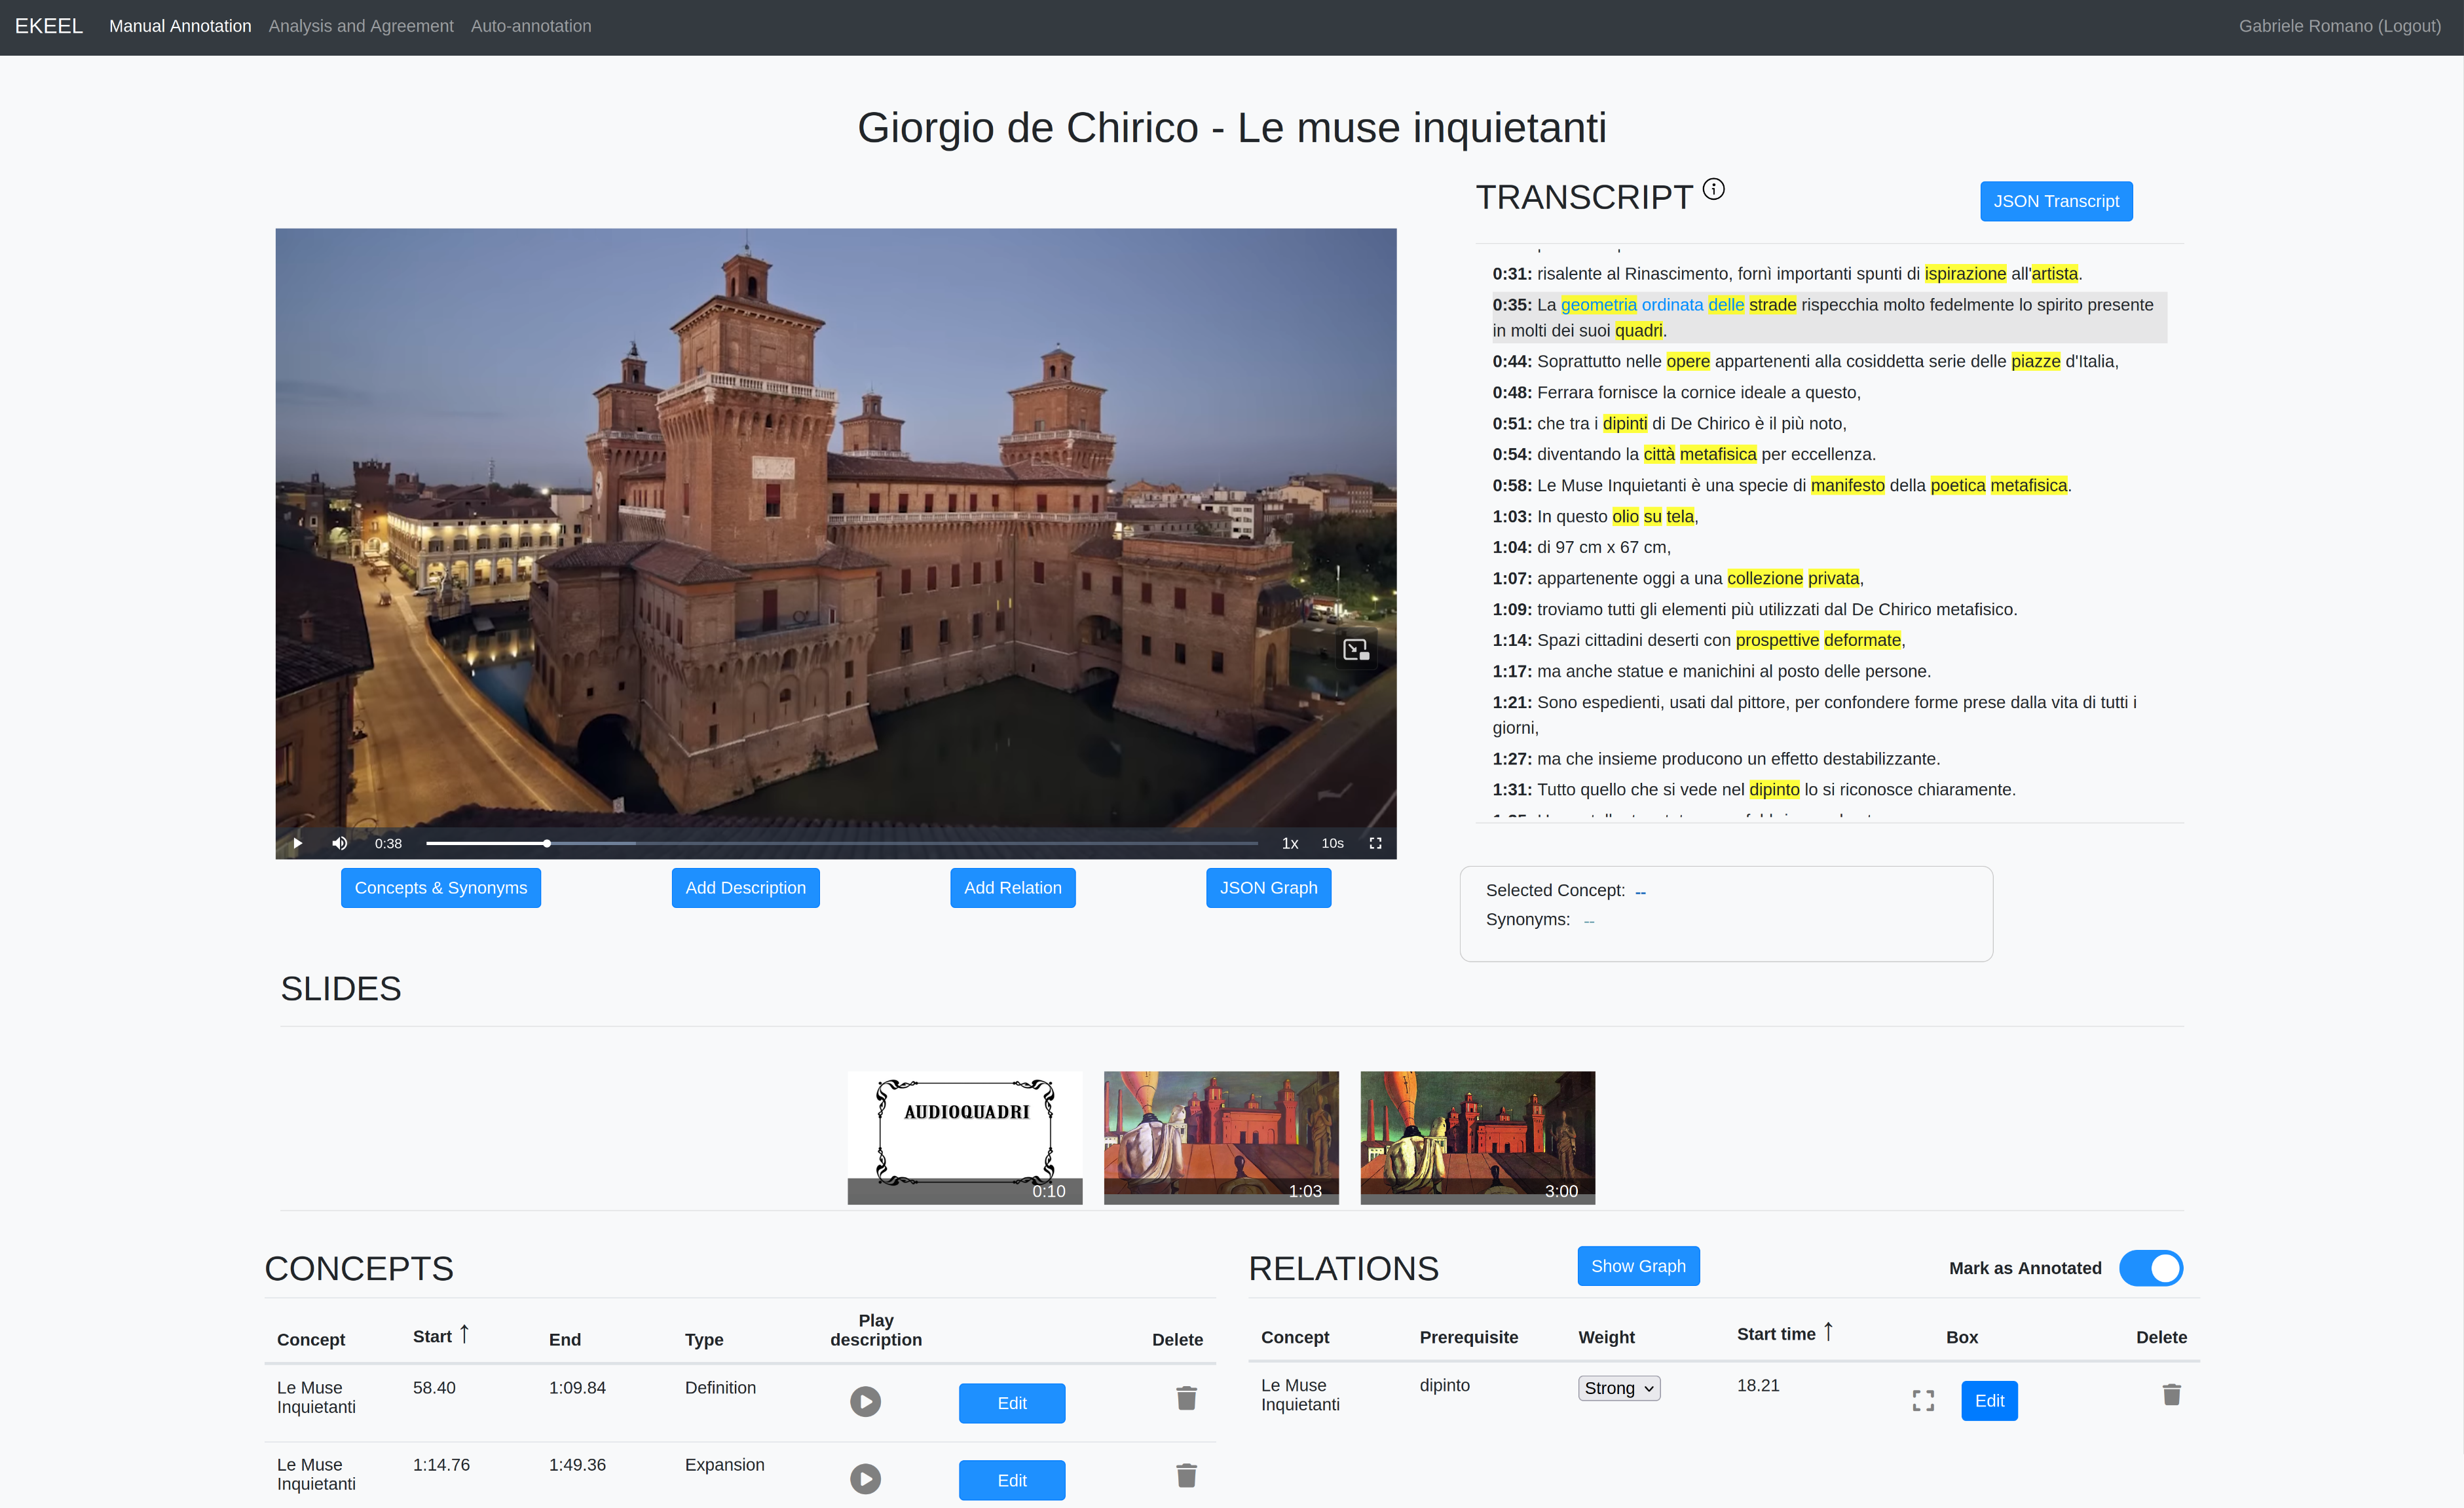
Task: Select highlighted word 'città'
Action: coord(1659,454)
